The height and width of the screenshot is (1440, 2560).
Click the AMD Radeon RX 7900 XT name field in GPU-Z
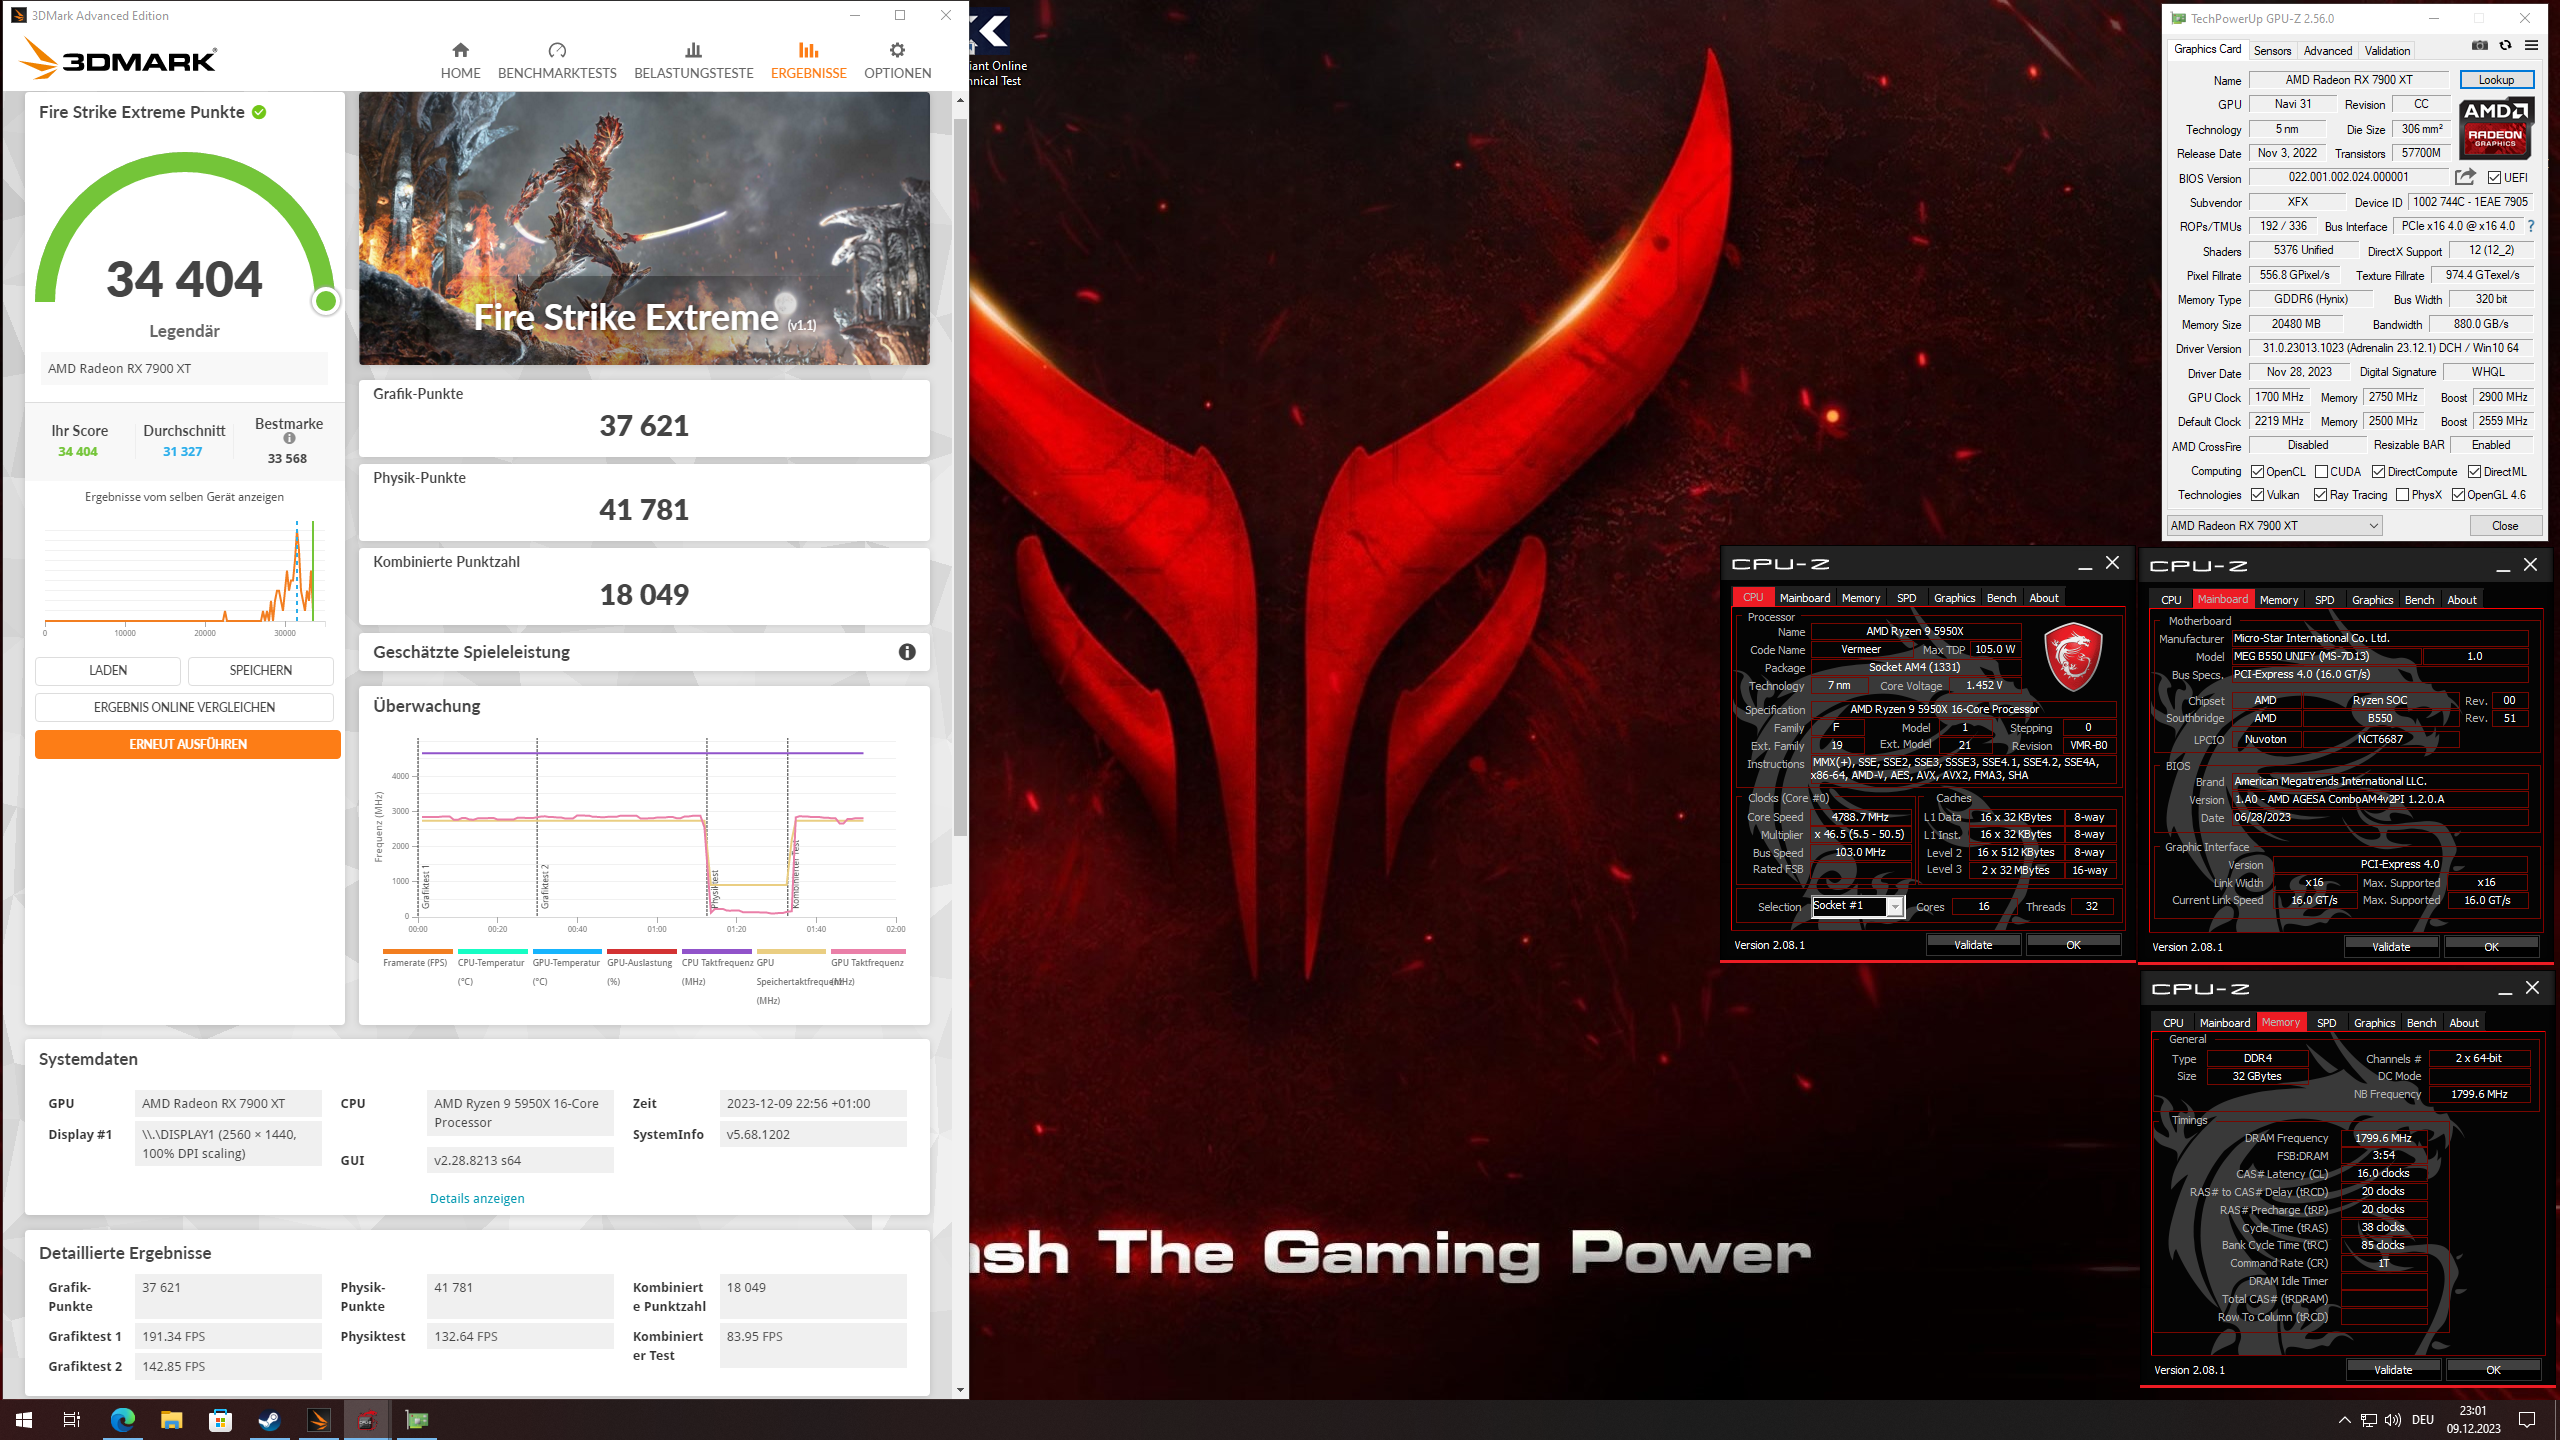pos(2348,80)
